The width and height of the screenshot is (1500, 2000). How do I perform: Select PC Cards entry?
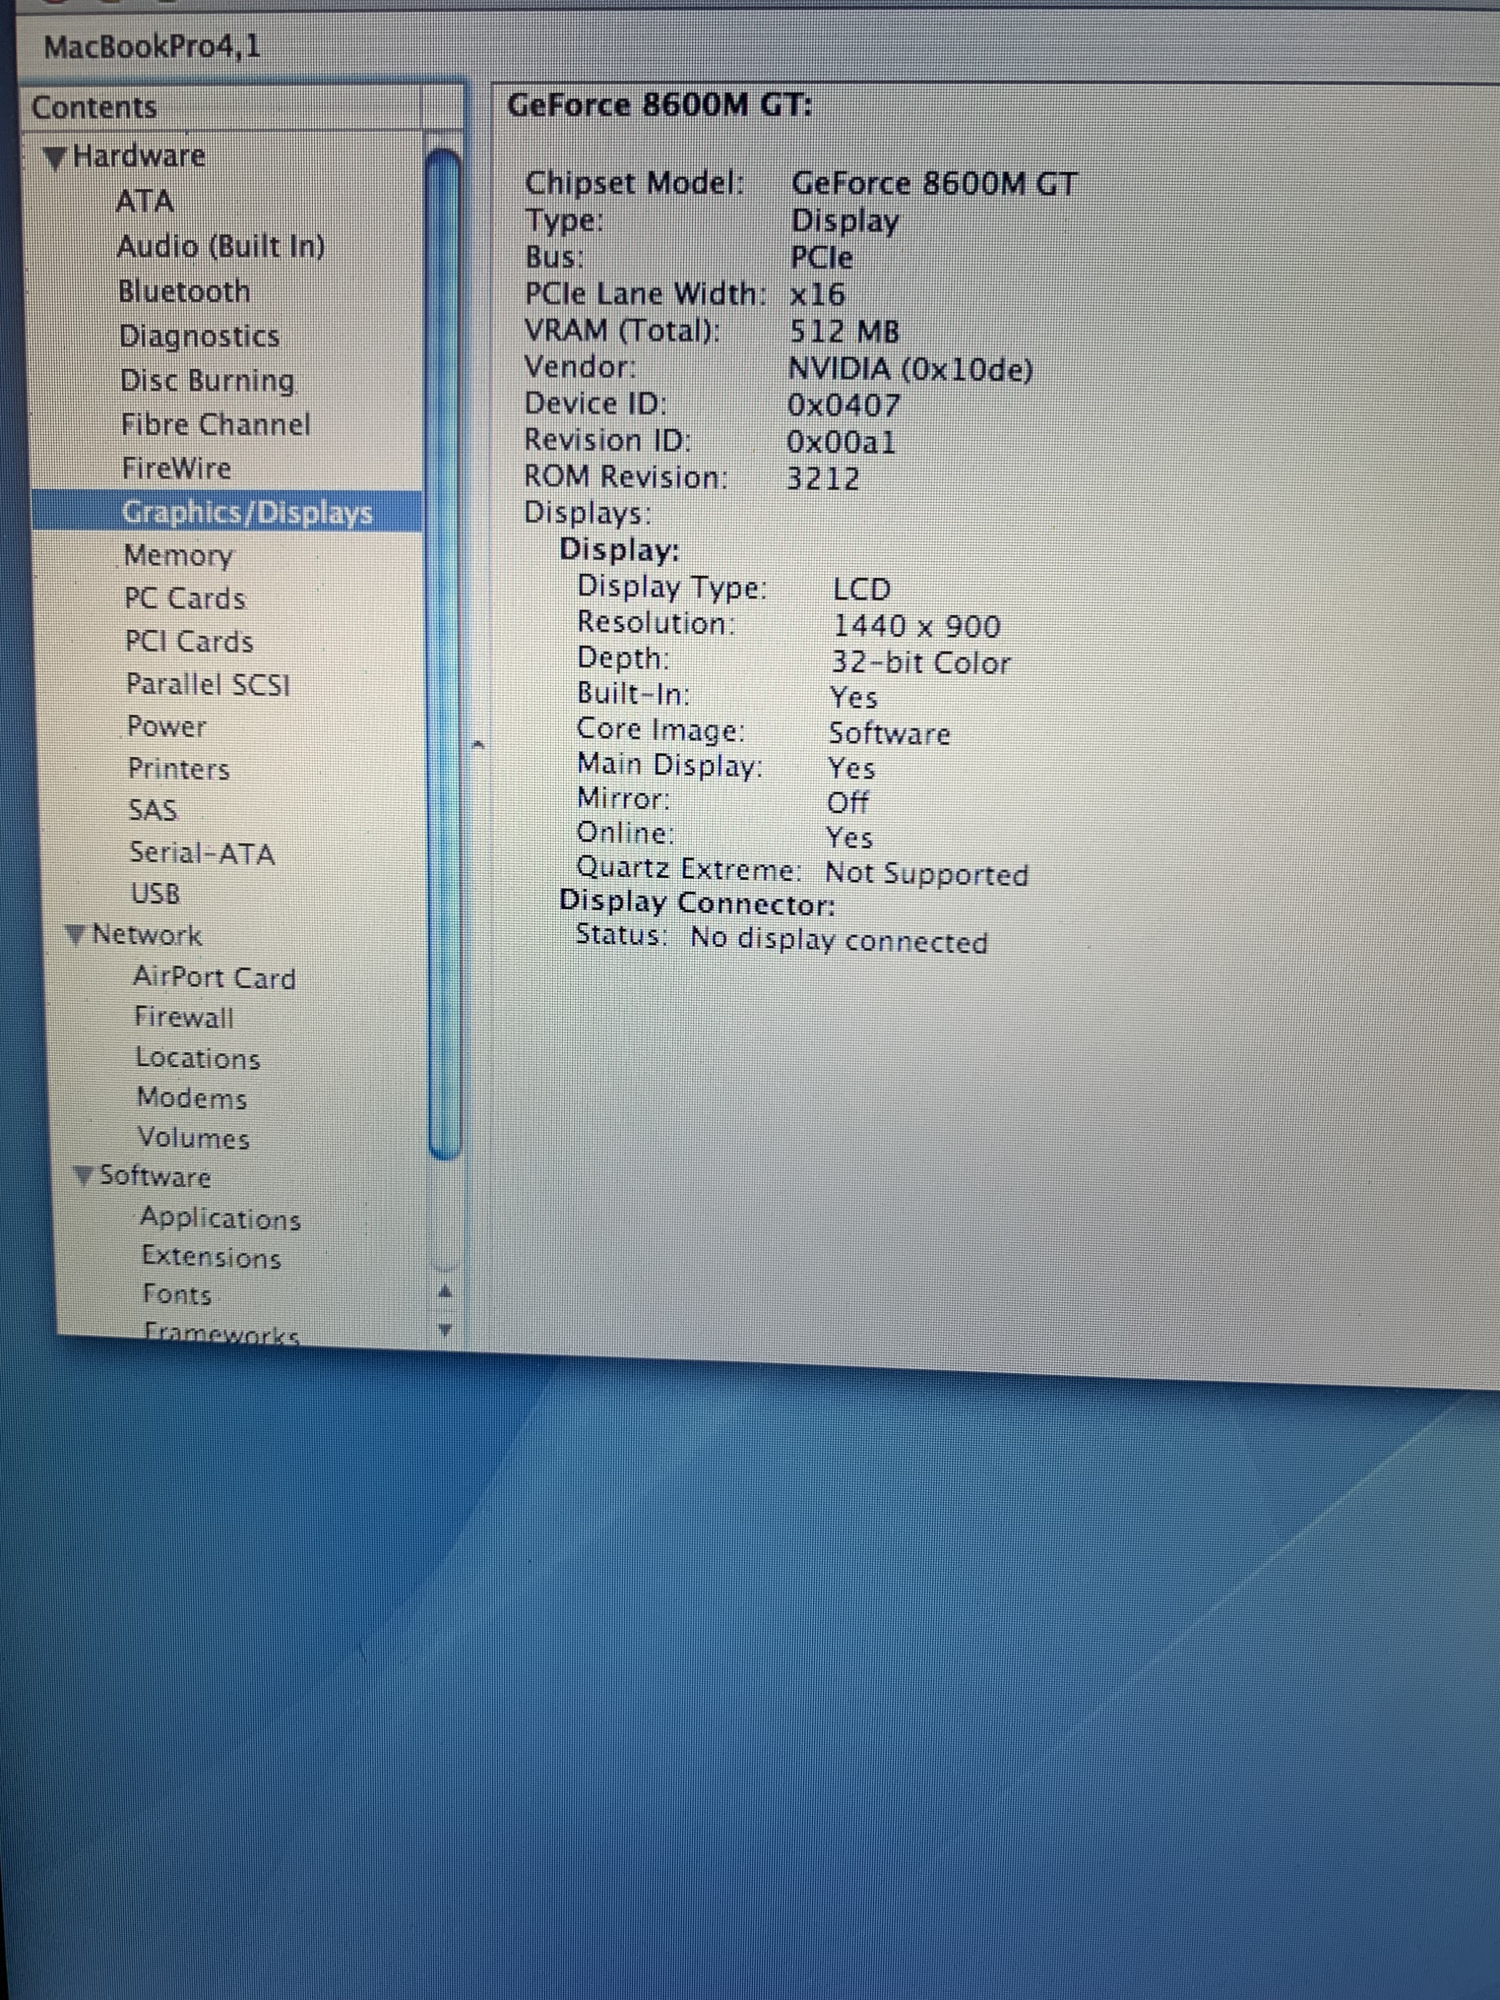[185, 598]
